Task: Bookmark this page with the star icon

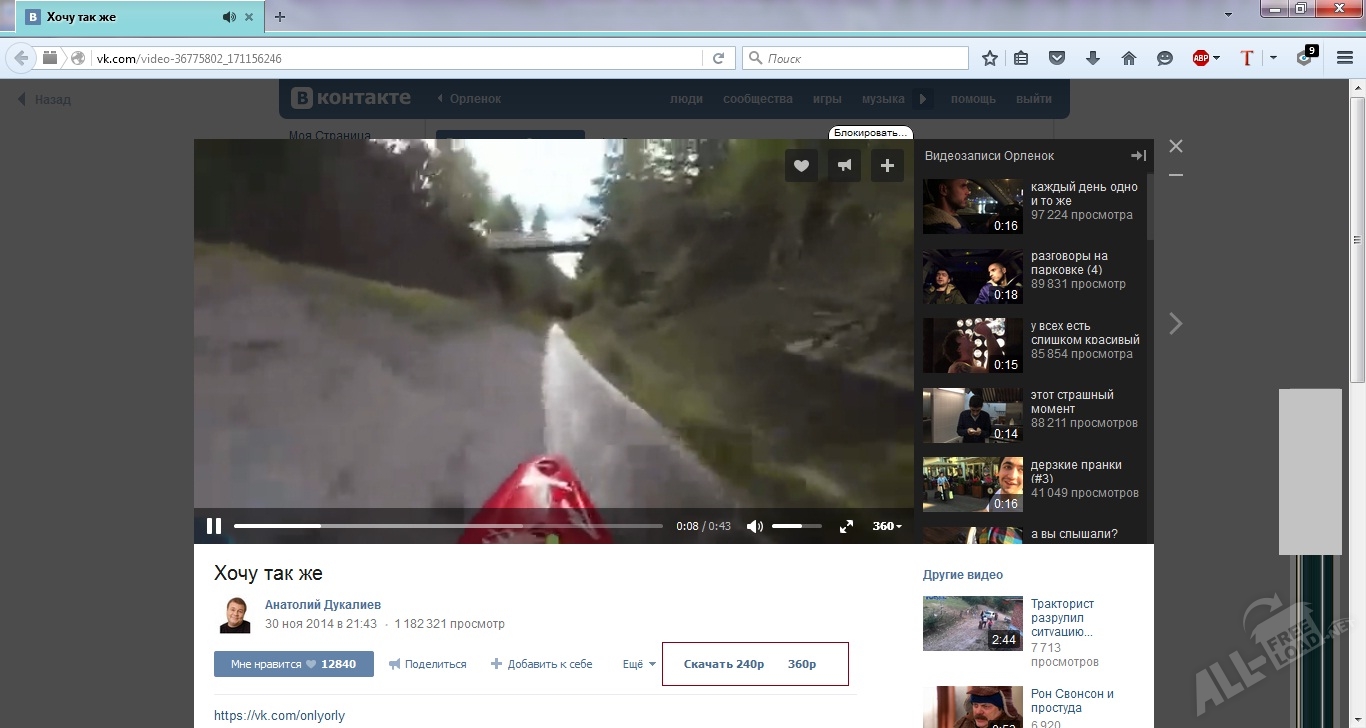Action: coord(990,58)
